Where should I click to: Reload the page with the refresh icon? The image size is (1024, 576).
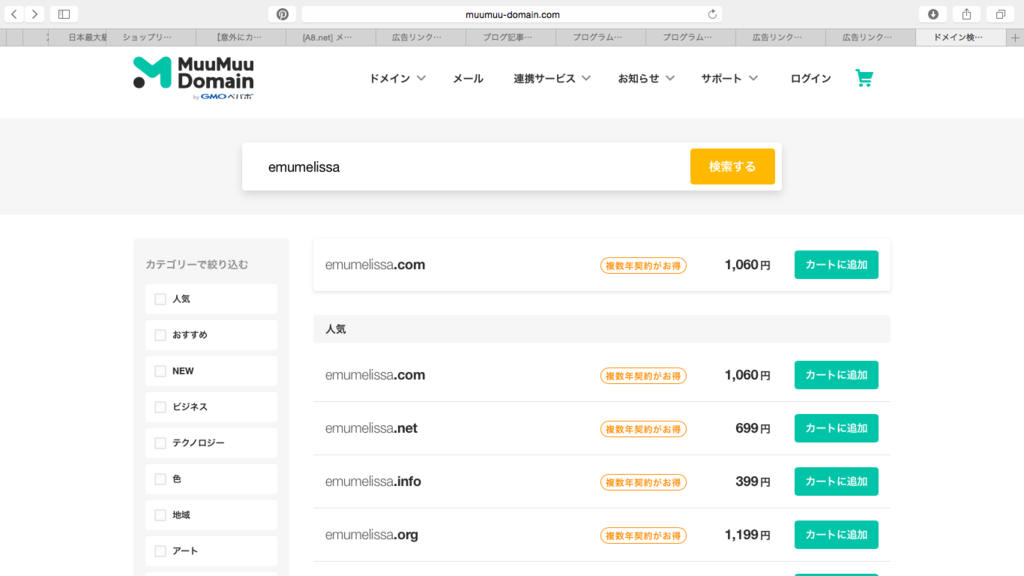tap(712, 14)
